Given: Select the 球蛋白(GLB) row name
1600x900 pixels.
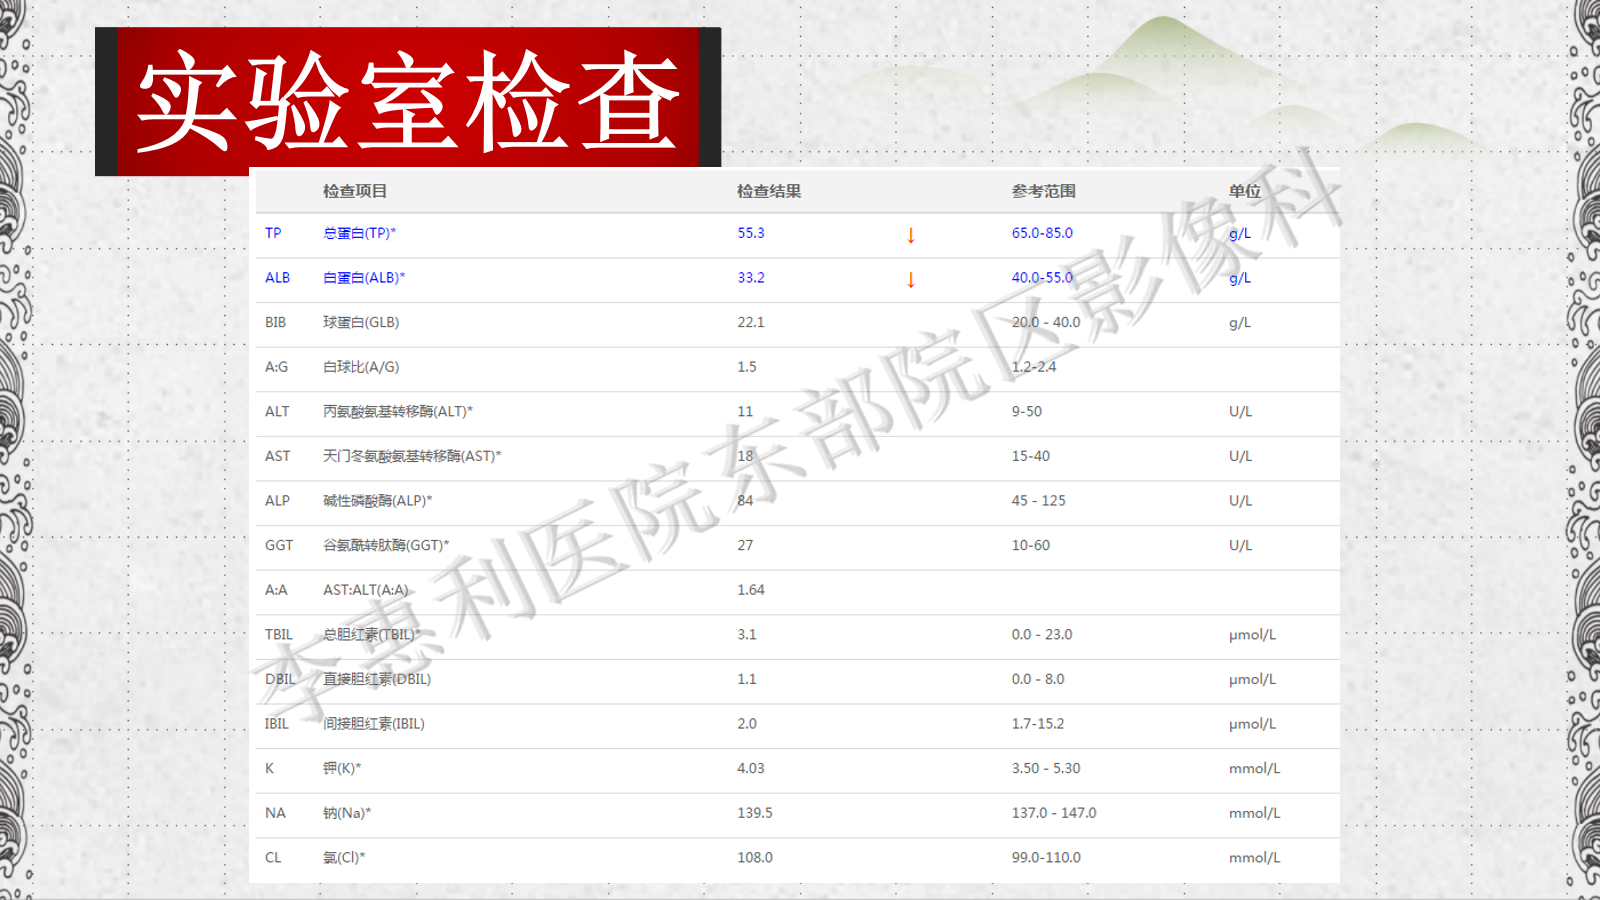Looking at the screenshot, I should (x=361, y=322).
